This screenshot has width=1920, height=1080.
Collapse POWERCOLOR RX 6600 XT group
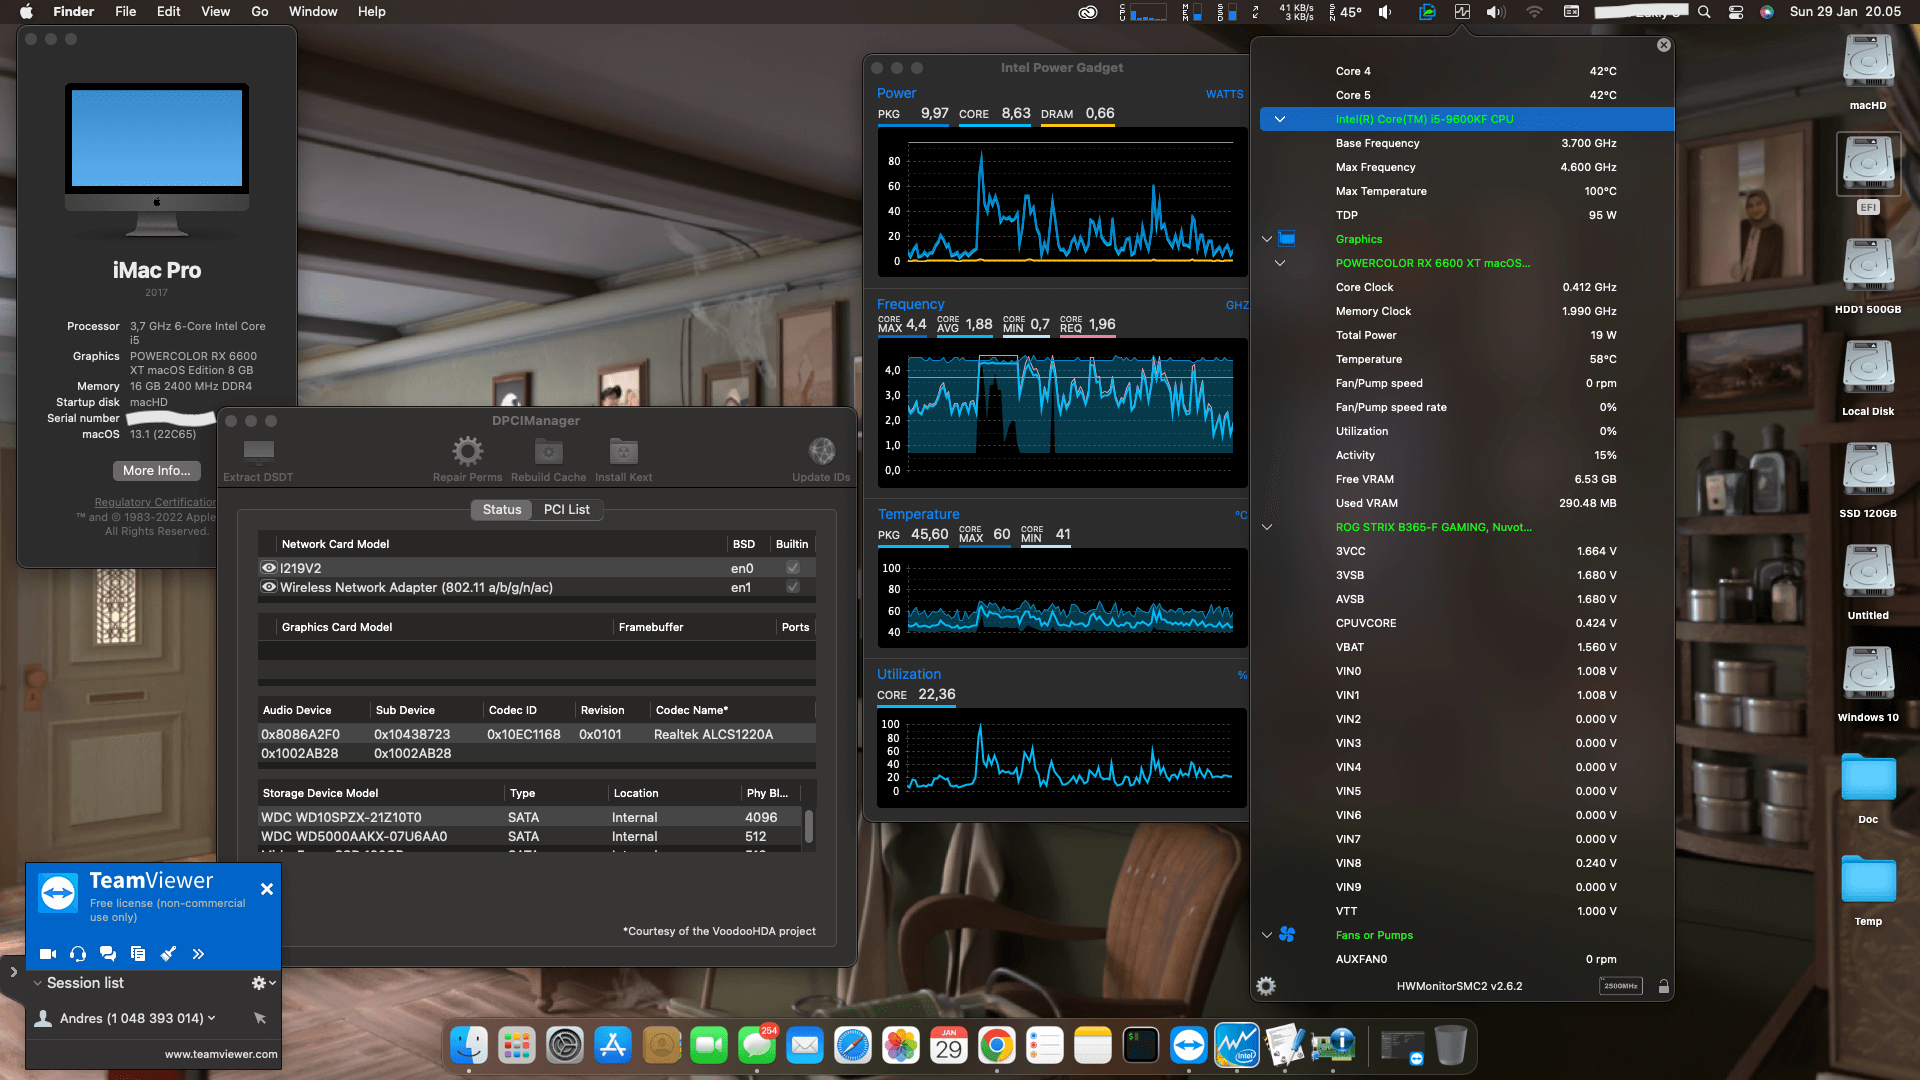(x=1279, y=263)
